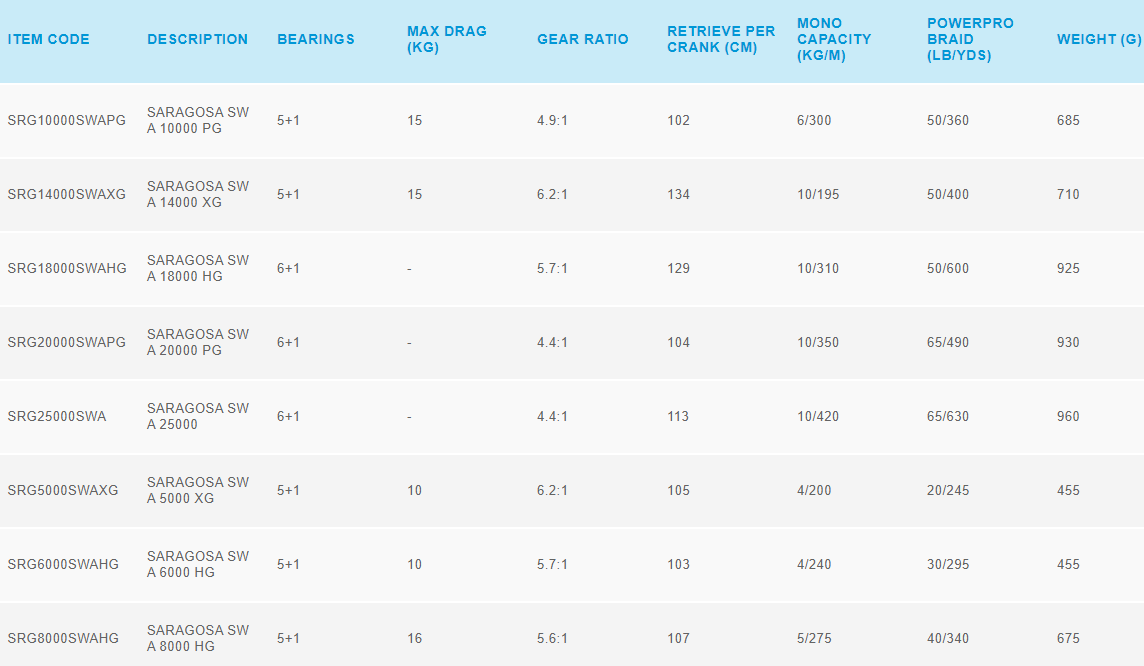The width and height of the screenshot is (1144, 666).
Task: Click the SARAGOSA SW A 6000 HG description
Action: (198, 565)
